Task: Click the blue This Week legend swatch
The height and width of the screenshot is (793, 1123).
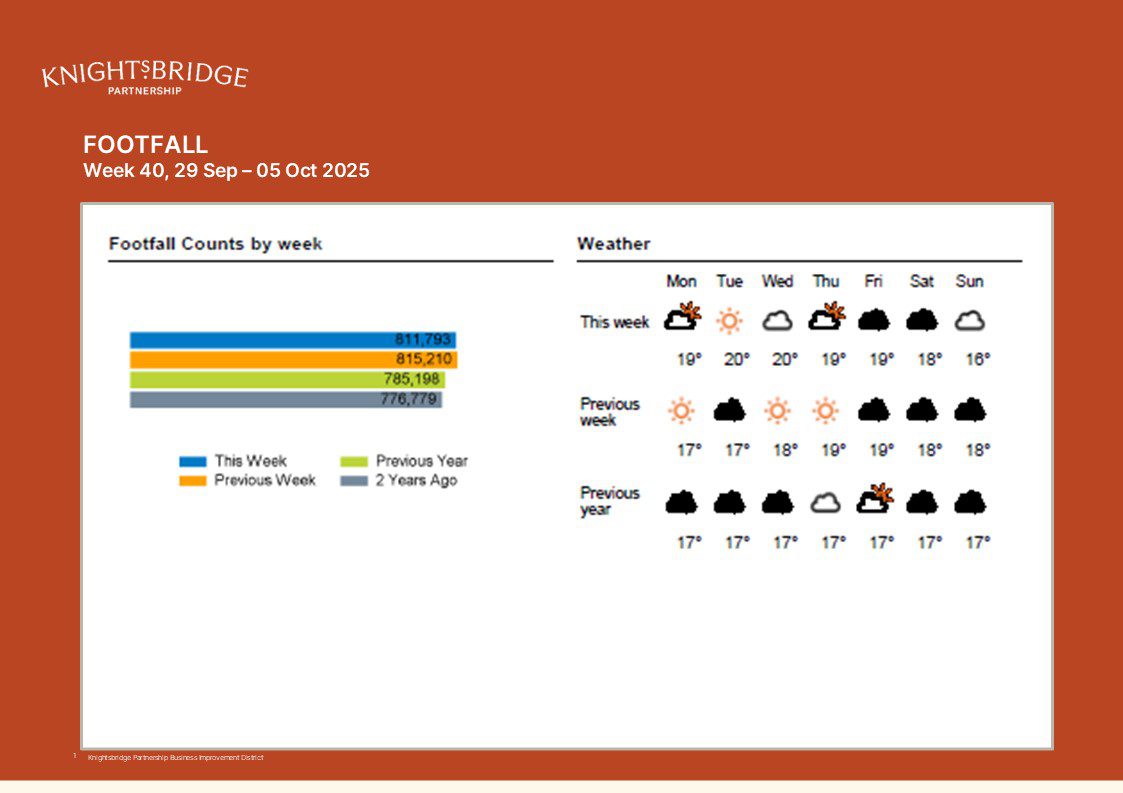Action: (193, 462)
